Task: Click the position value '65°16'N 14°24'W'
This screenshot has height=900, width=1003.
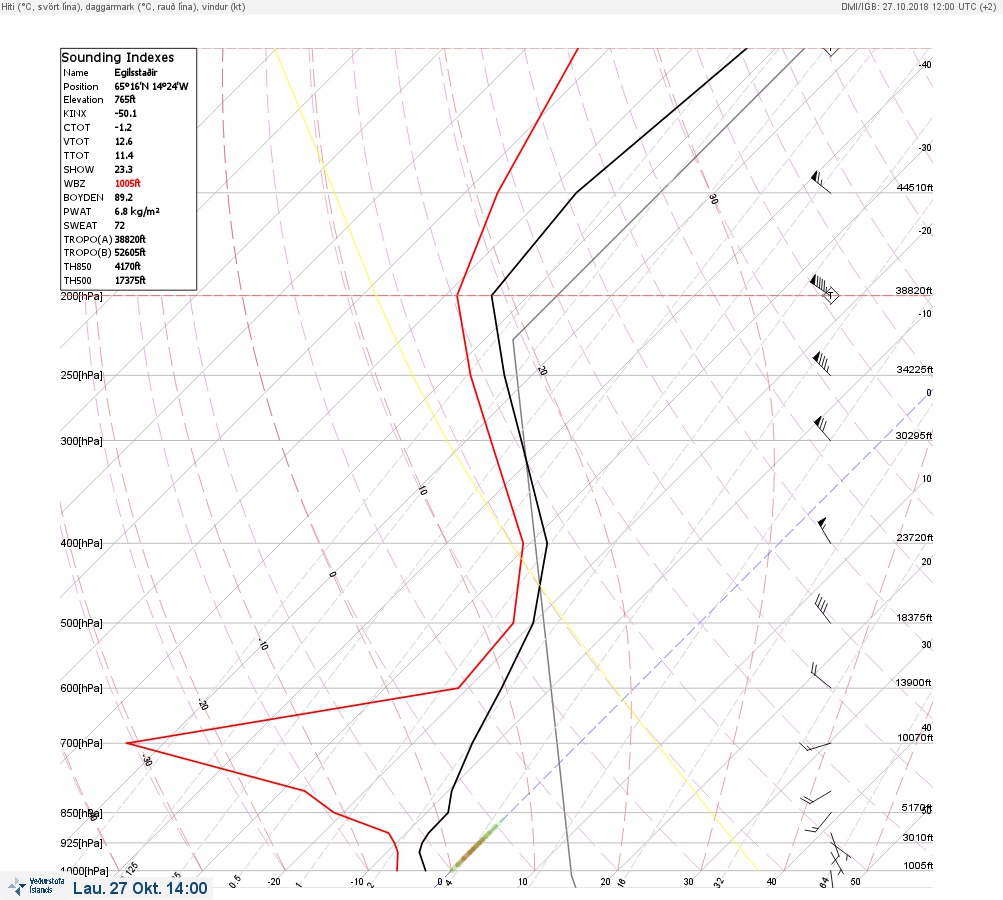Action: pos(152,86)
